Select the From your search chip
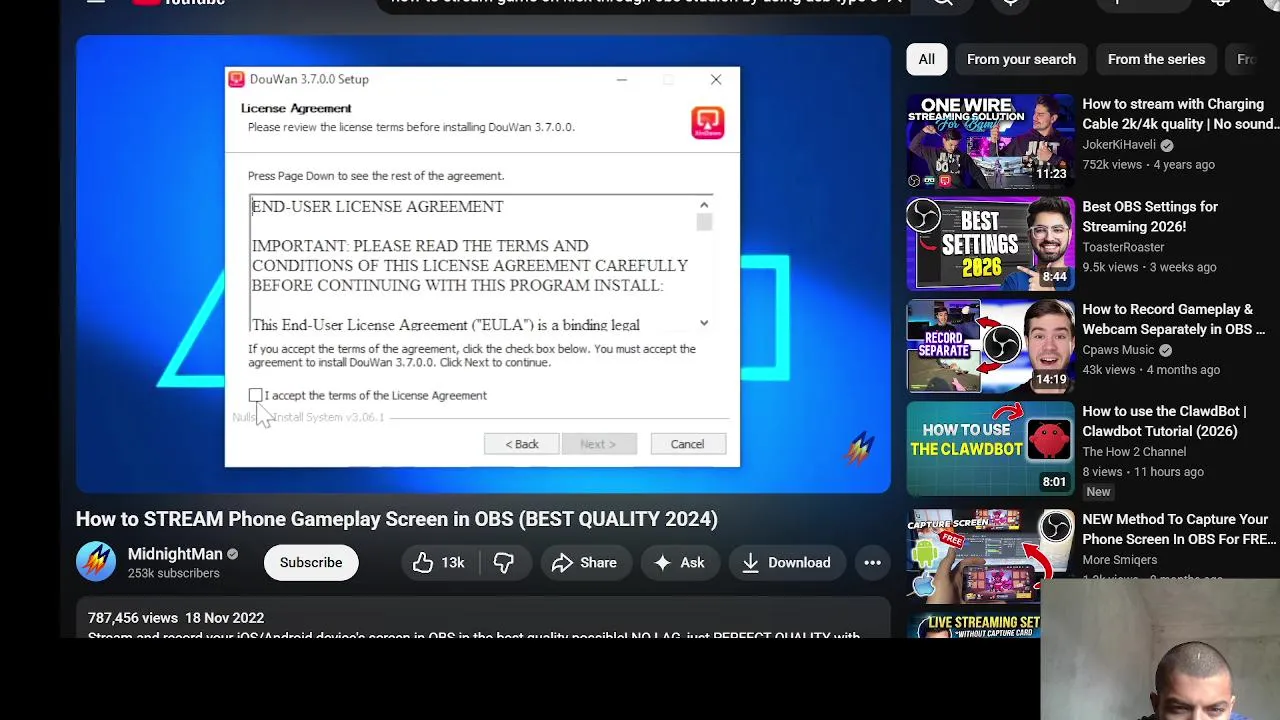Viewport: 1280px width, 720px height. coord(1021,59)
